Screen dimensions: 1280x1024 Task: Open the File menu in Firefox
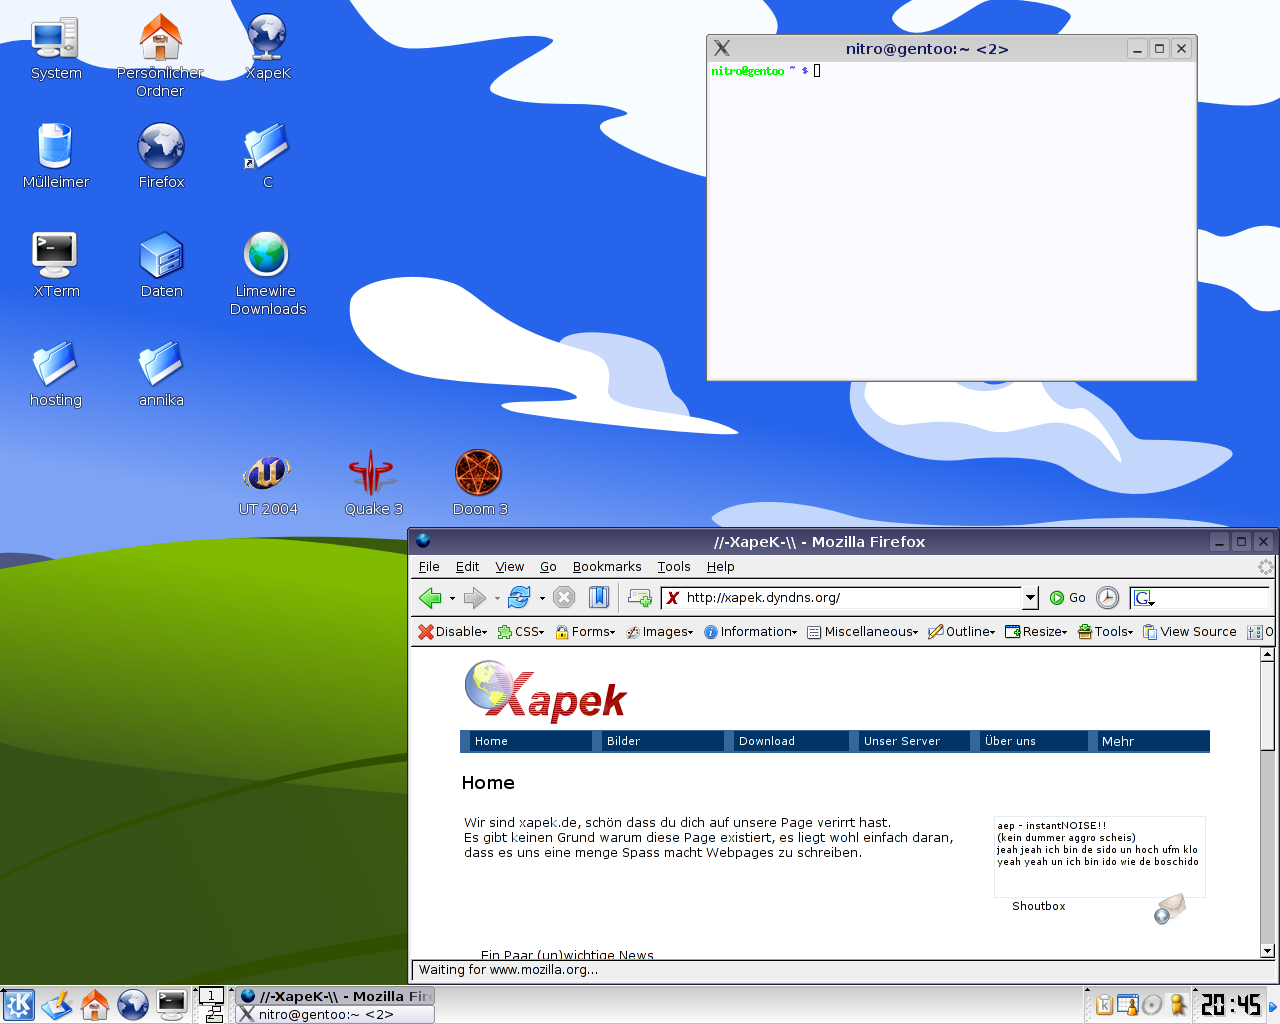(x=429, y=567)
